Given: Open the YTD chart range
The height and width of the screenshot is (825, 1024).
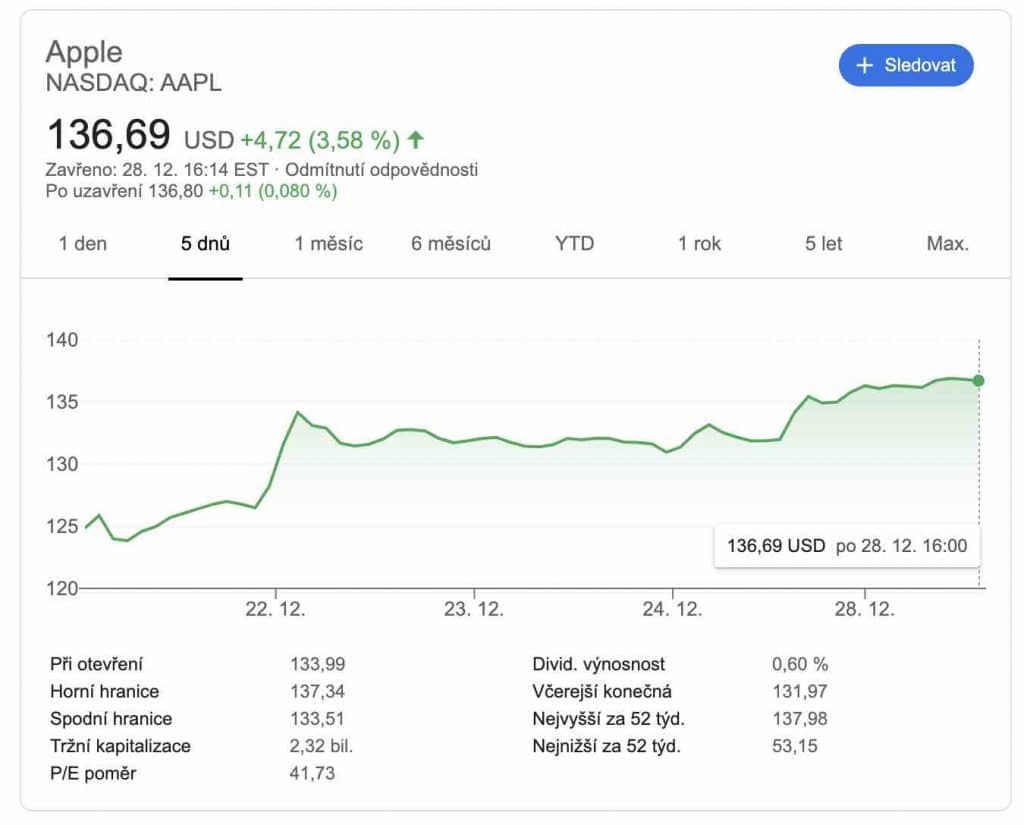Looking at the screenshot, I should tap(574, 244).
